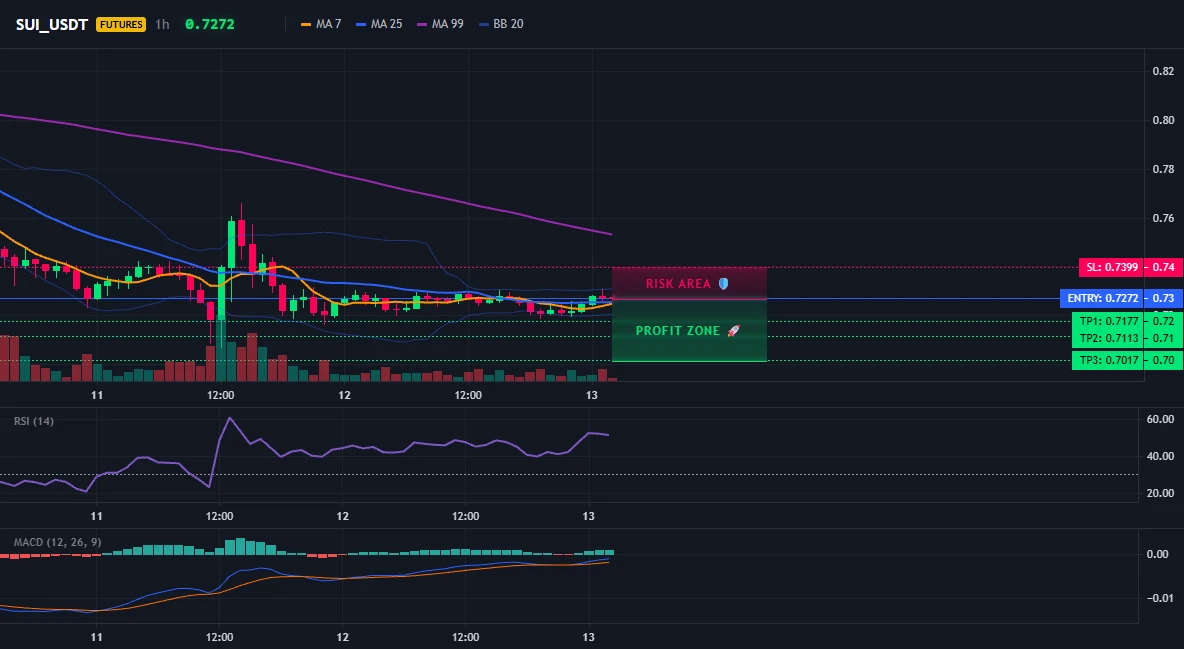Click the 13 date on price chart axis
This screenshot has width=1184, height=649.
[x=591, y=395]
